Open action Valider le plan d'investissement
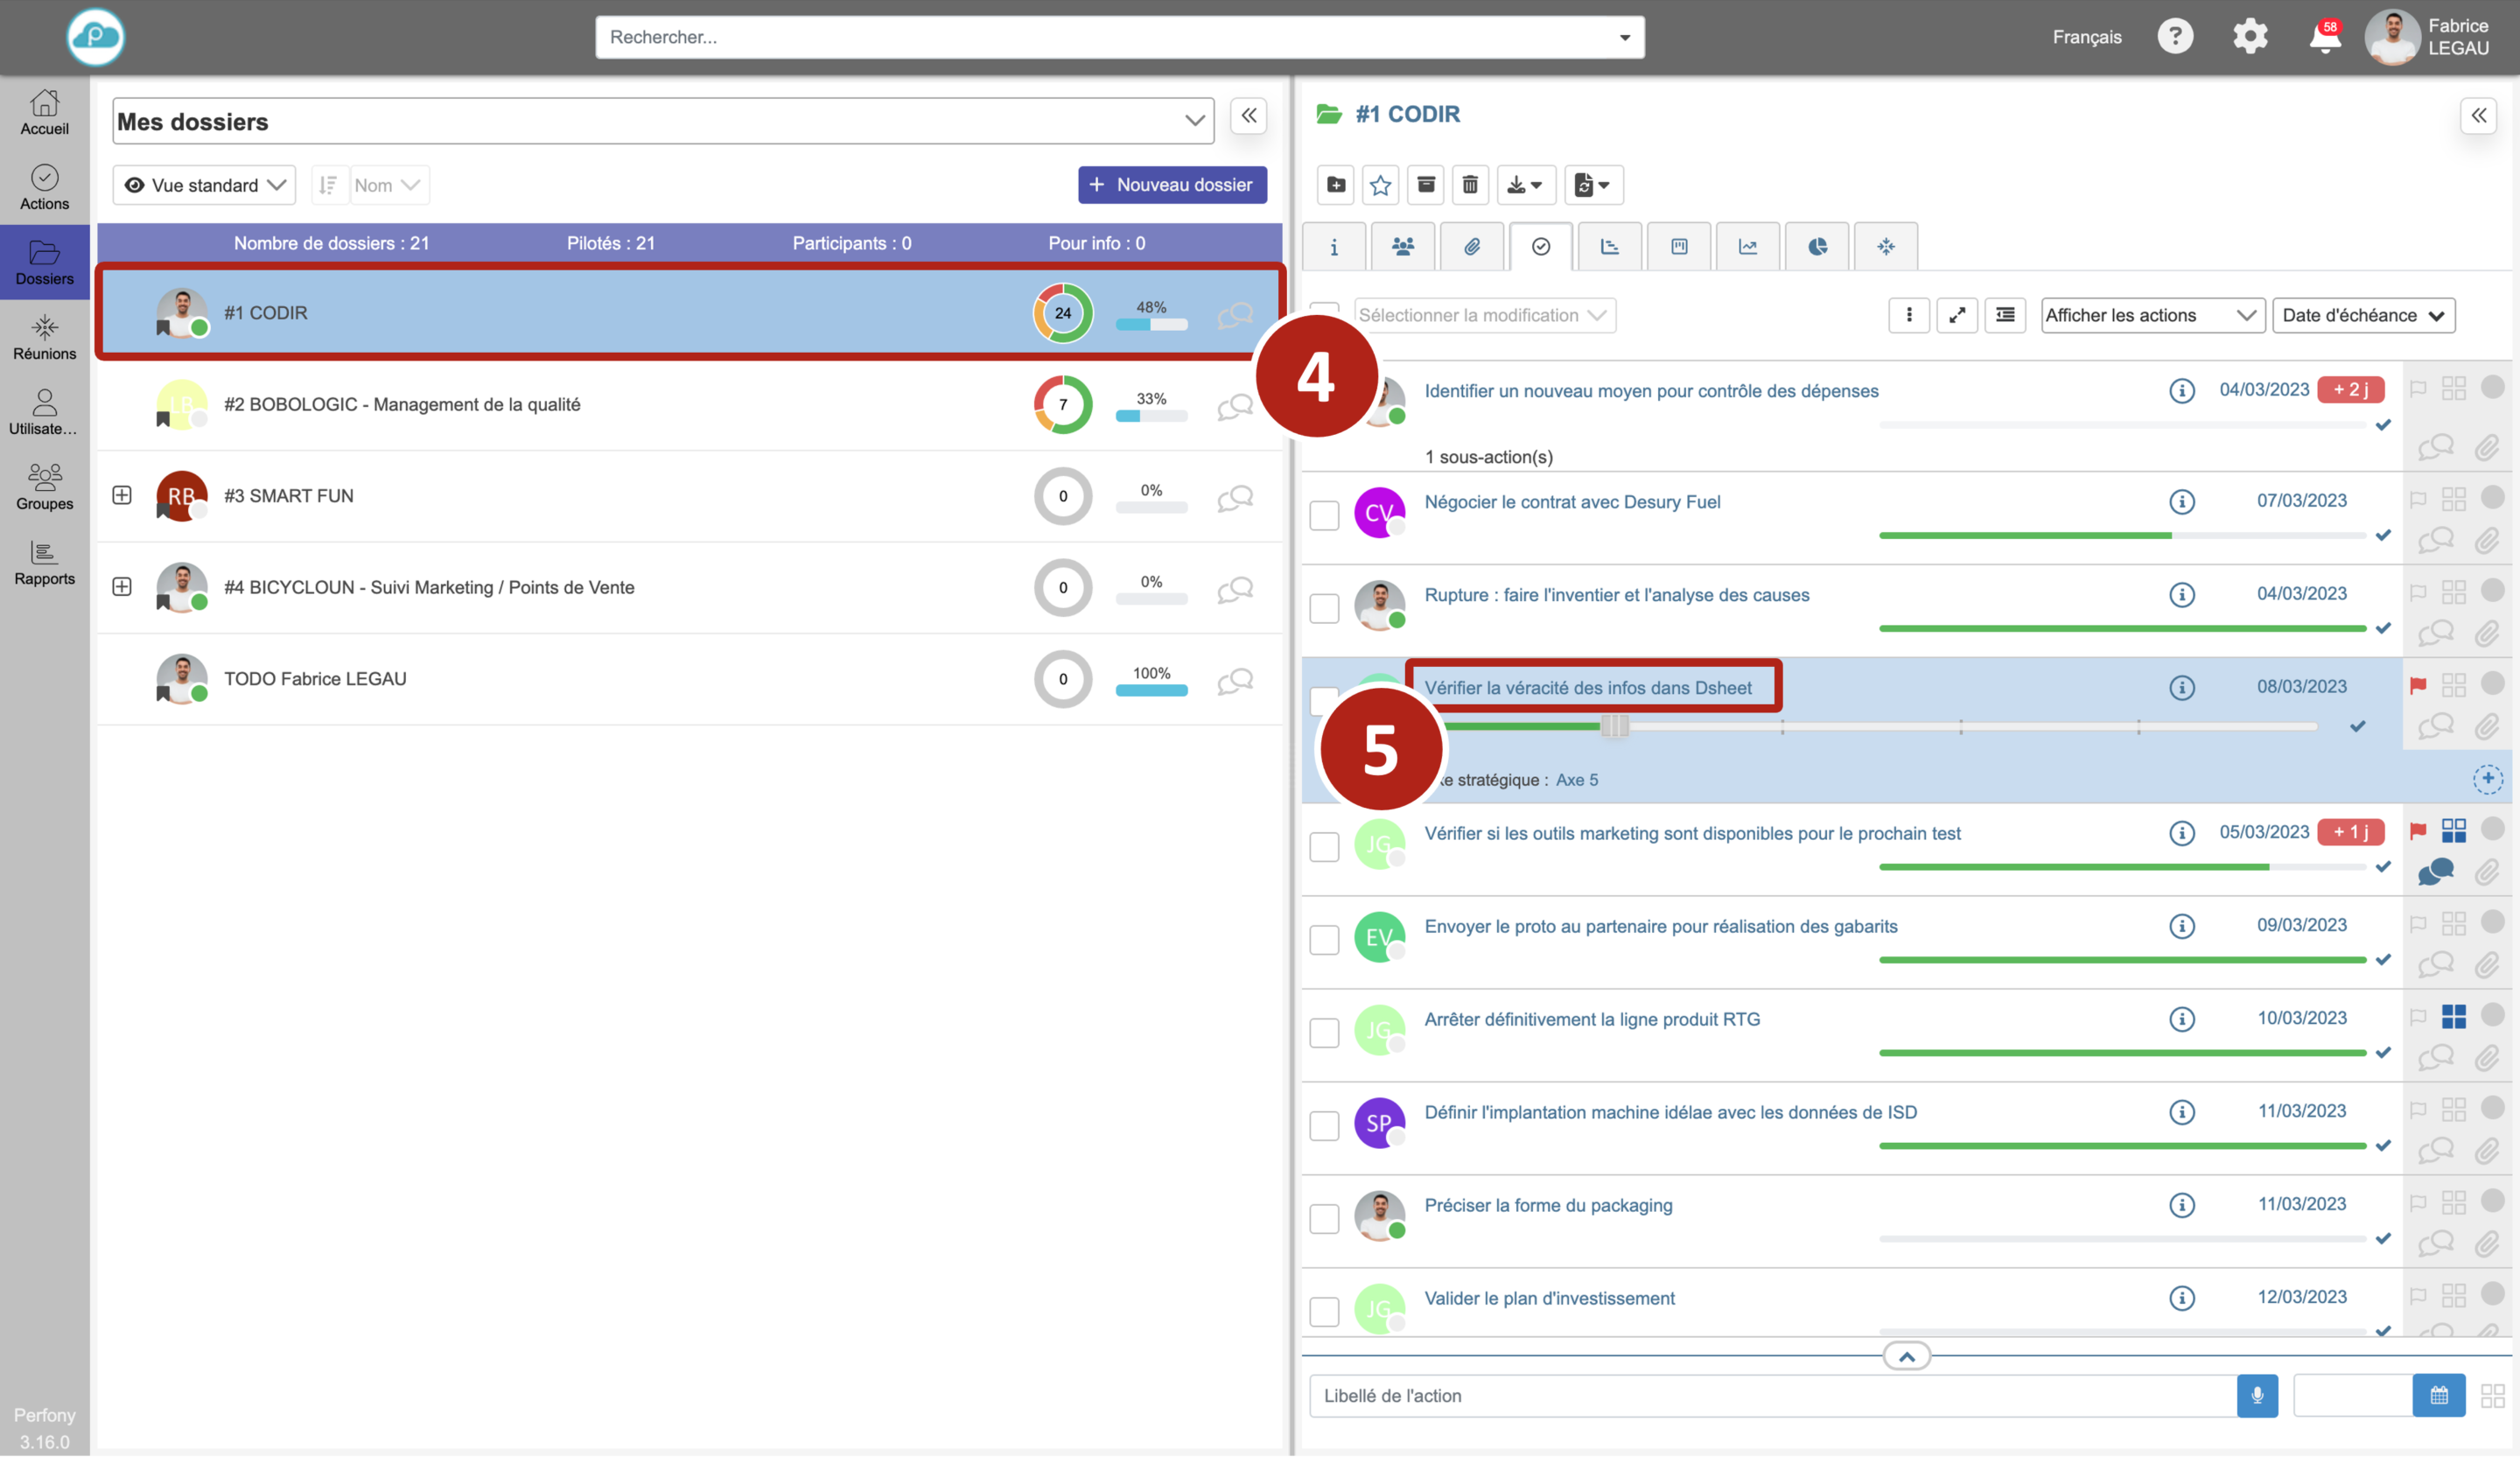This screenshot has width=2520, height=1457. (x=1548, y=1298)
